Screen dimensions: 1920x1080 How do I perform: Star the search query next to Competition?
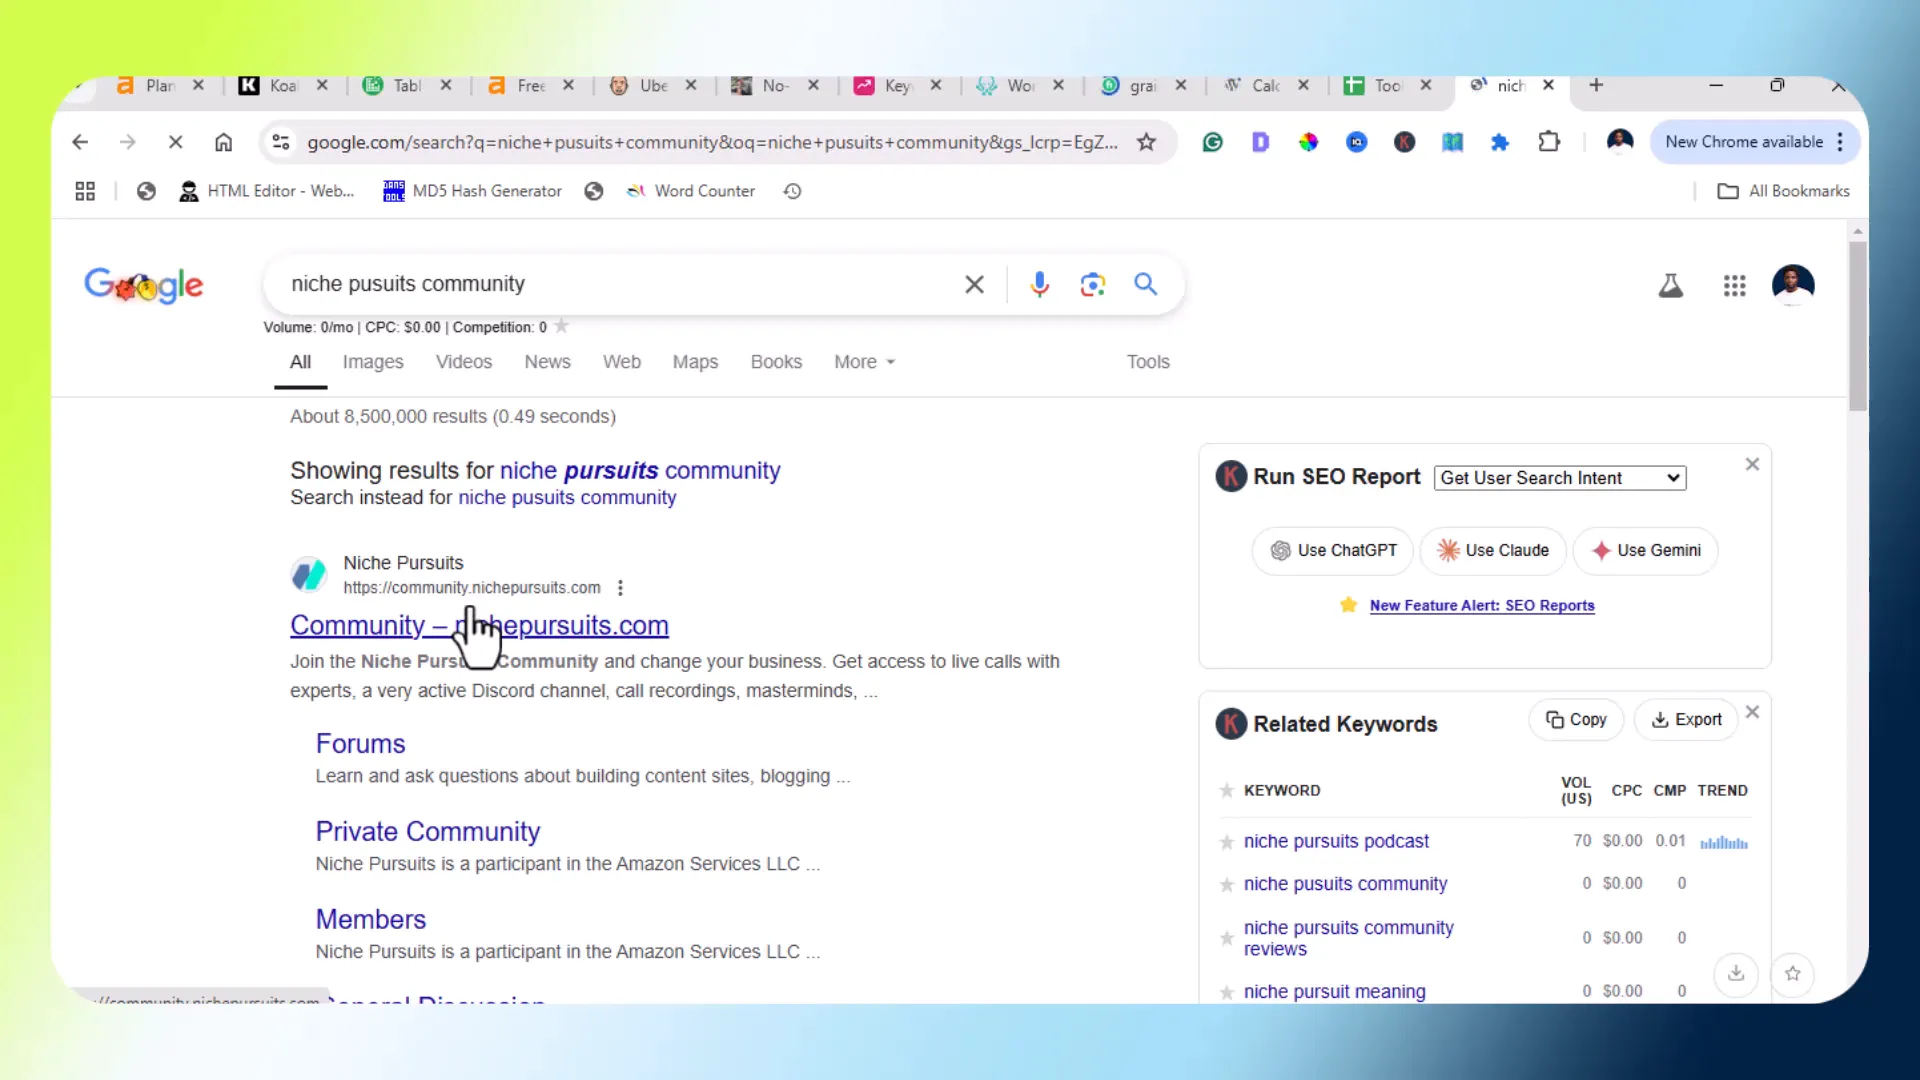561,326
